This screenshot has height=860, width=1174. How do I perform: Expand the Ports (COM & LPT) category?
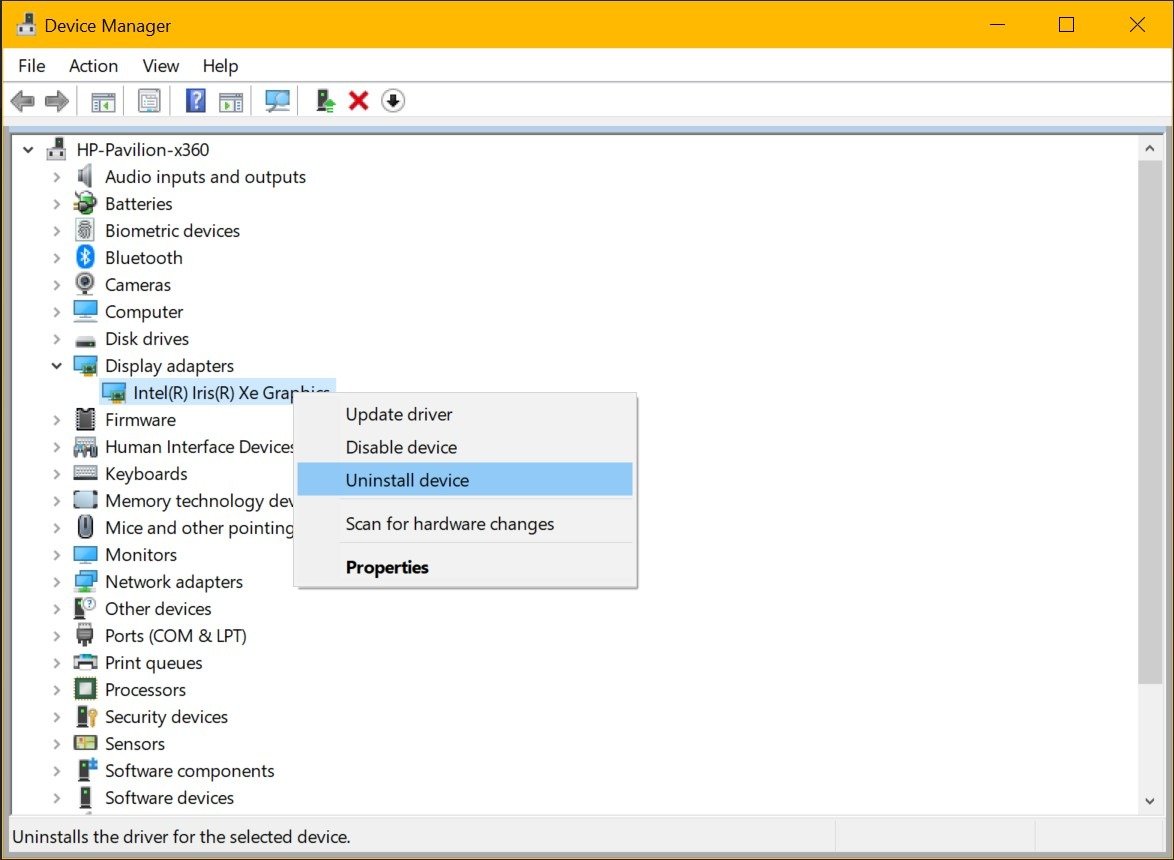(56, 636)
